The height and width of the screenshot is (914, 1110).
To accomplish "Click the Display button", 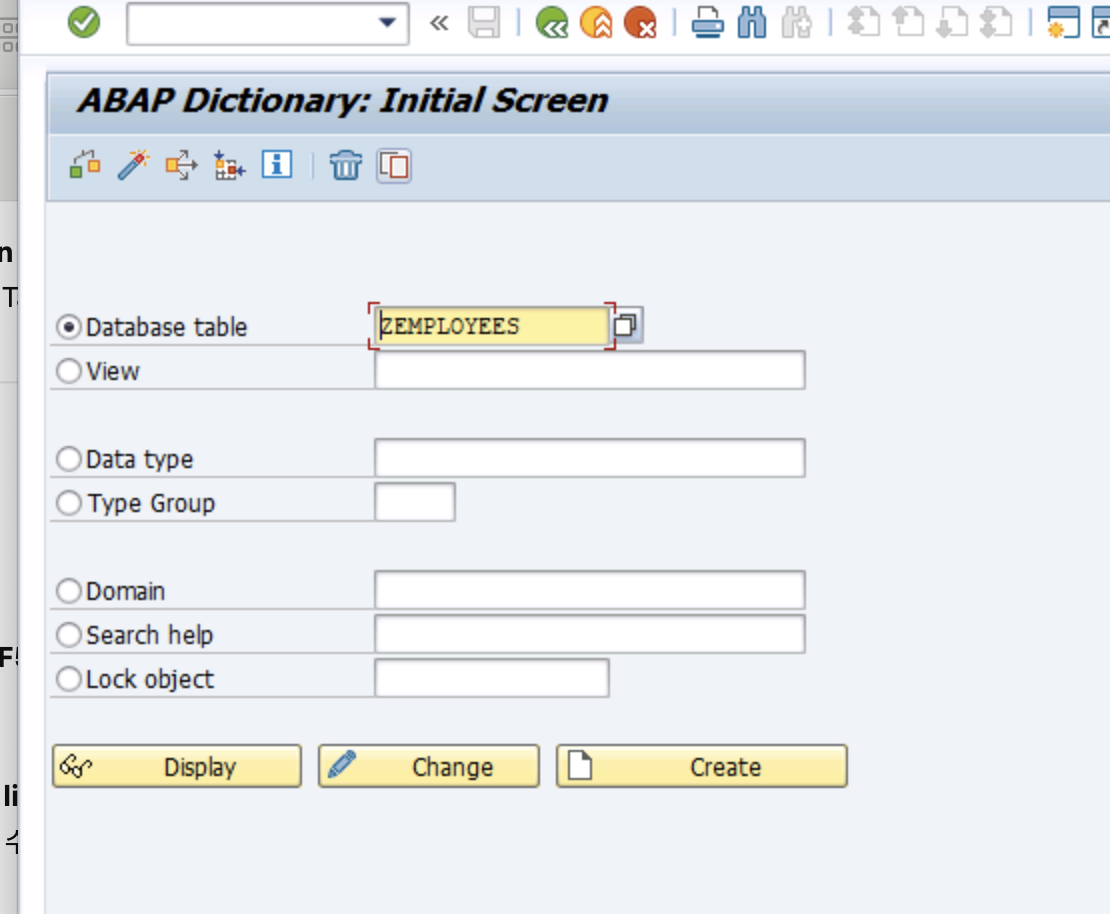I will [x=177, y=766].
